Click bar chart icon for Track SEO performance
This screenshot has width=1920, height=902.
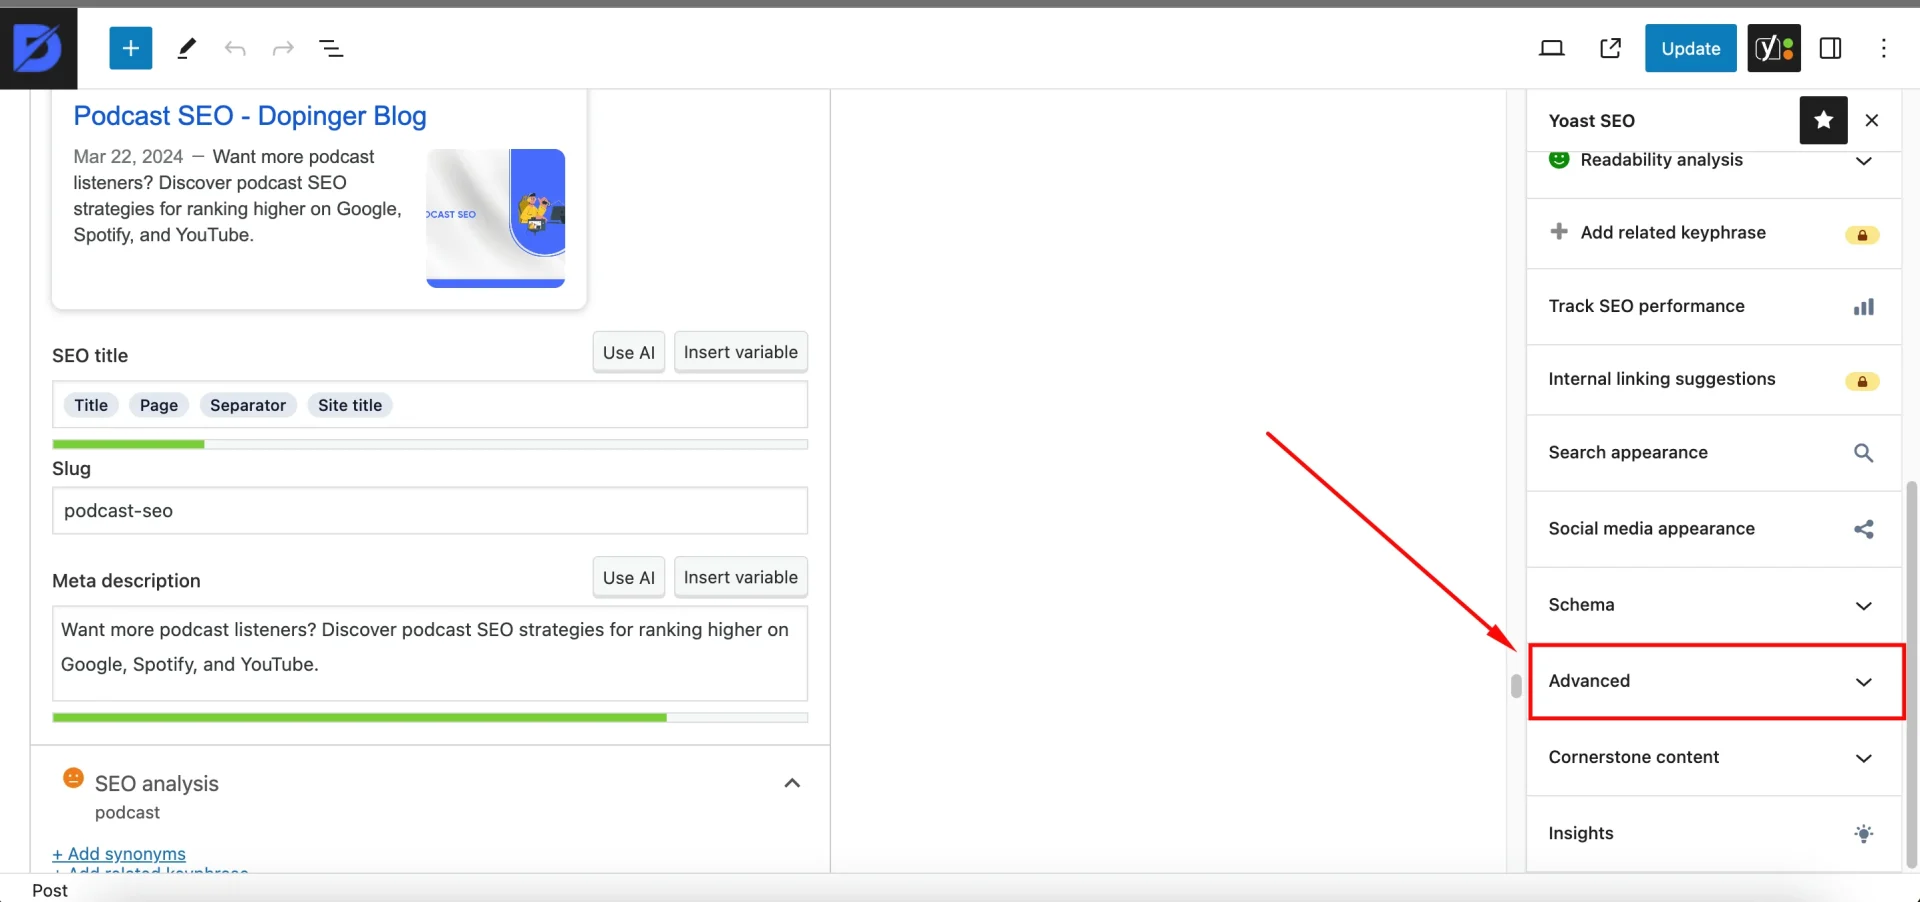coord(1864,307)
